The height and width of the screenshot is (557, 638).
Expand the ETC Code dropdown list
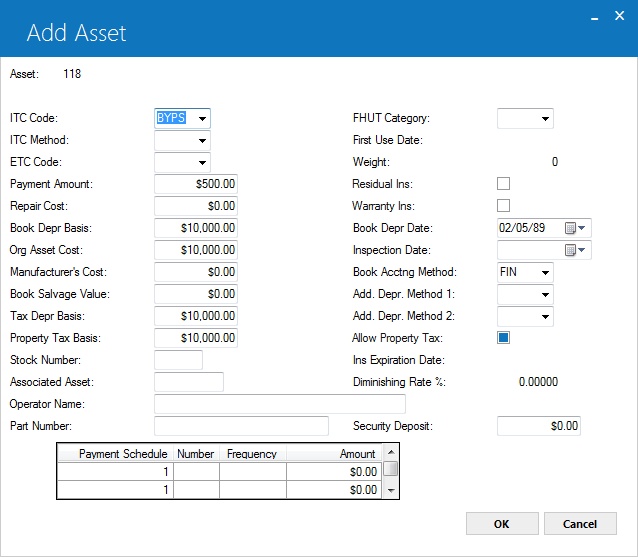click(x=202, y=163)
